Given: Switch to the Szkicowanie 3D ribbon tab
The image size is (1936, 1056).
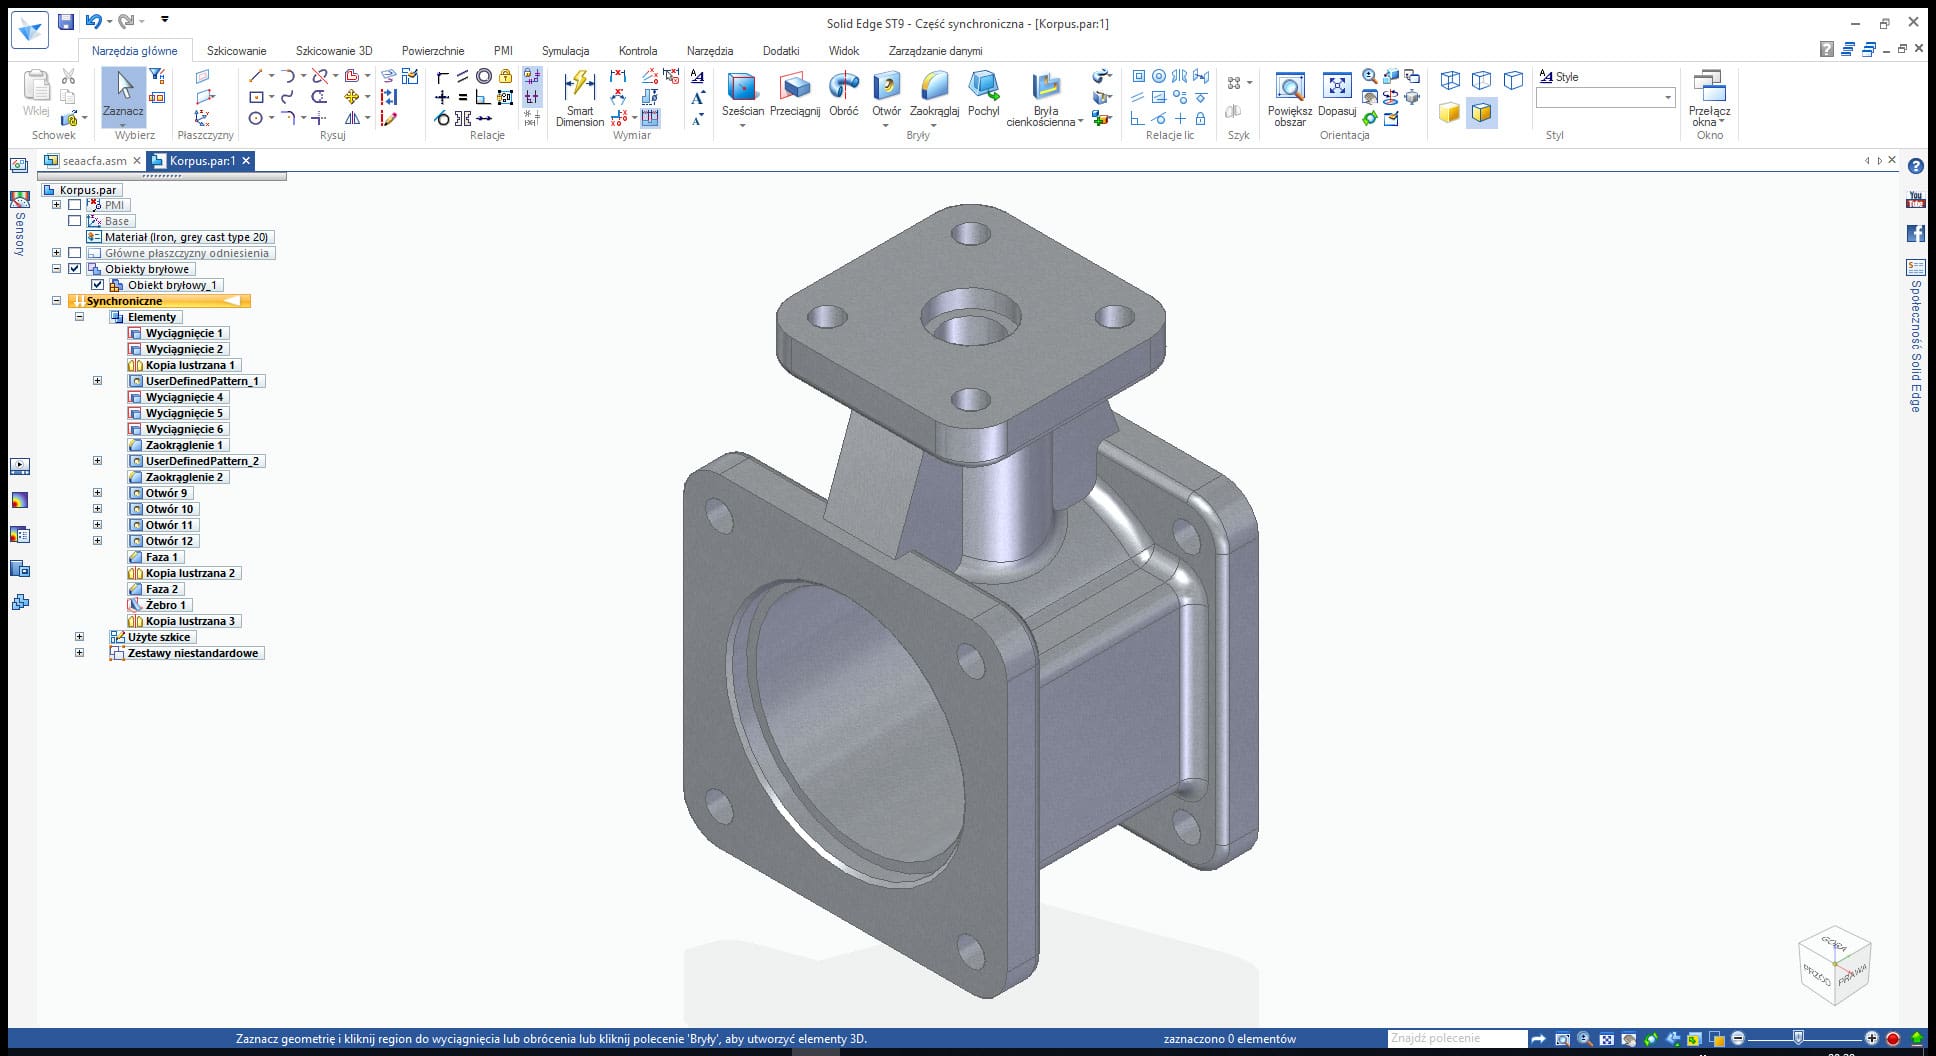Looking at the screenshot, I should (x=334, y=51).
